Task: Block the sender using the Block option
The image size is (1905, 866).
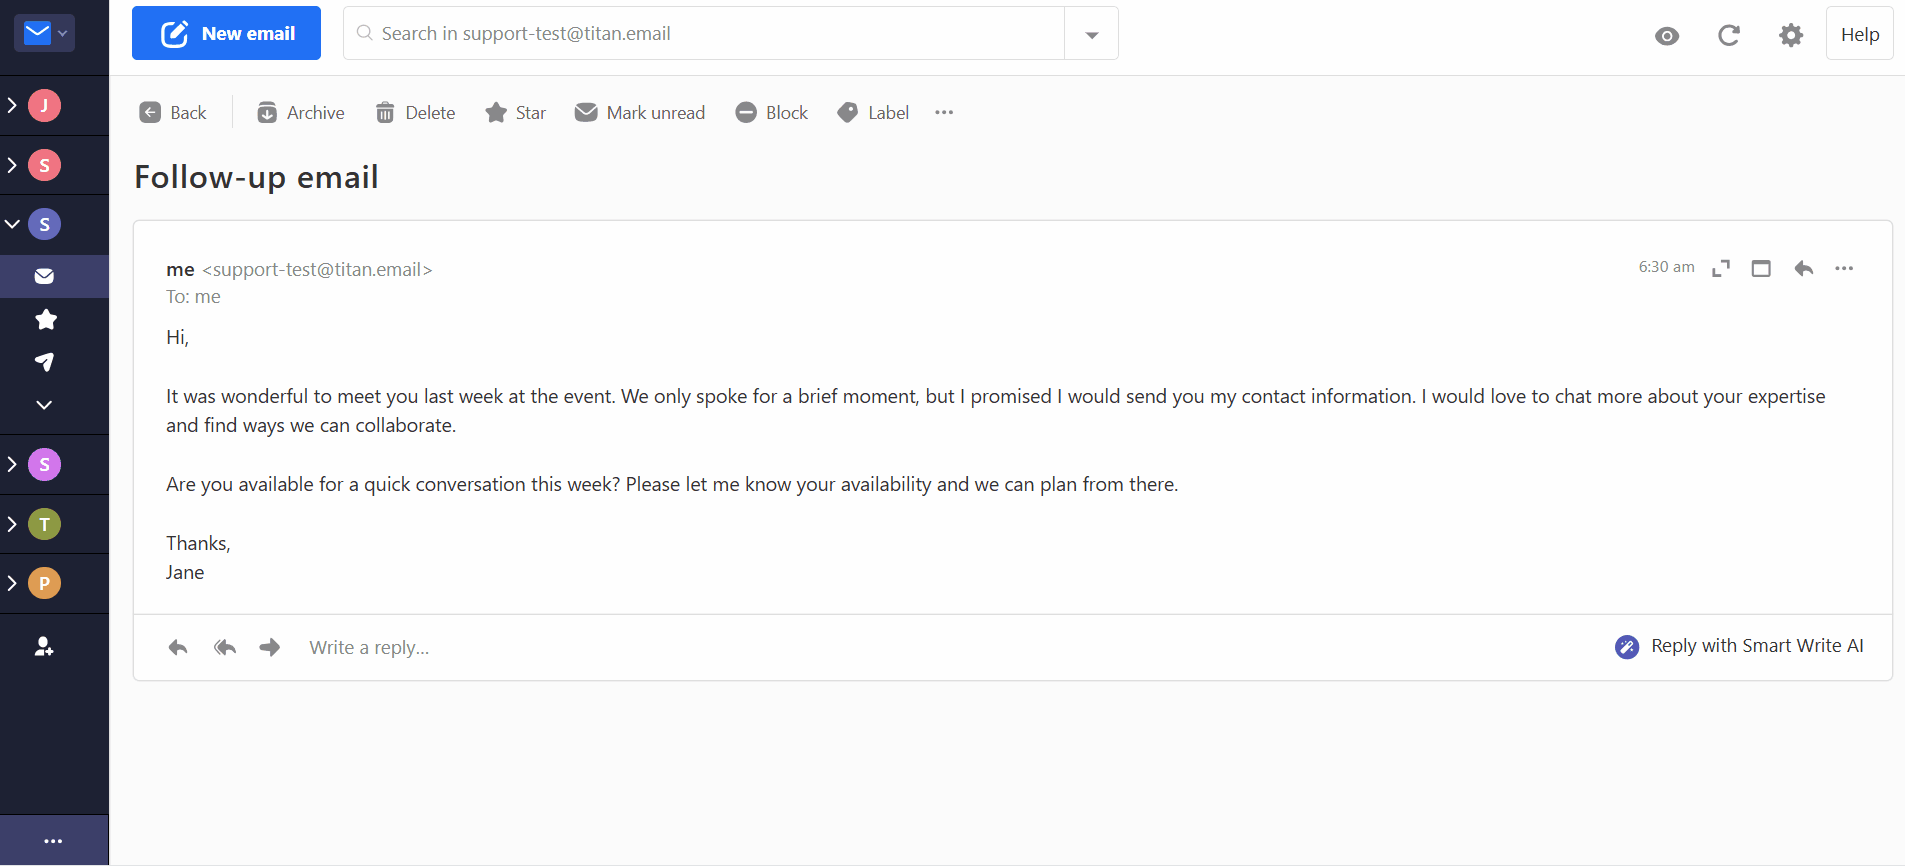Action: (771, 113)
